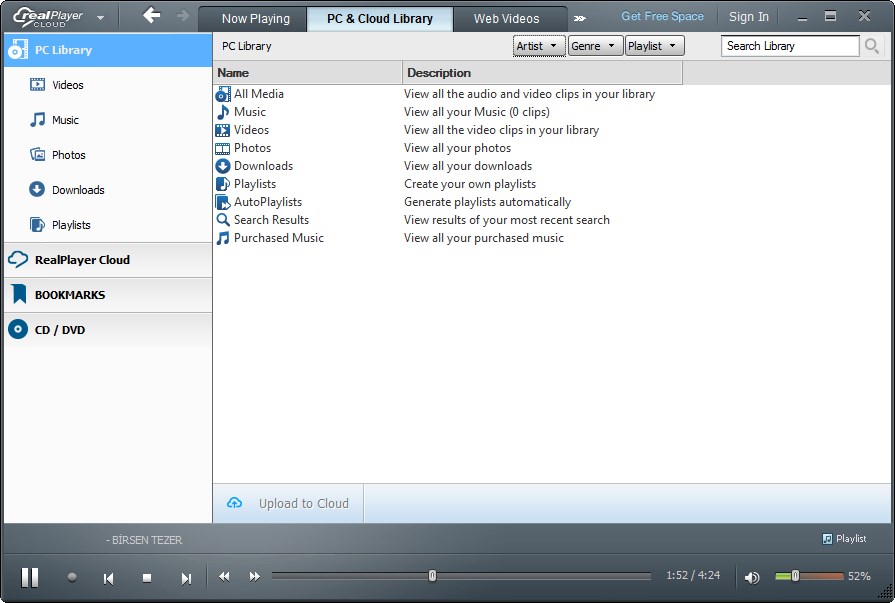Stop playback

pos(147,578)
